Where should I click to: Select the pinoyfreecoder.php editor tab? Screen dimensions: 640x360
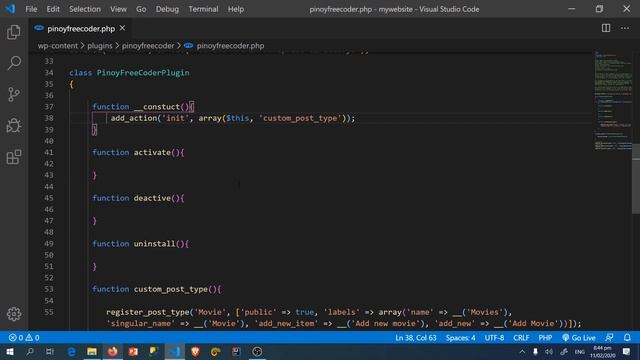click(80, 28)
